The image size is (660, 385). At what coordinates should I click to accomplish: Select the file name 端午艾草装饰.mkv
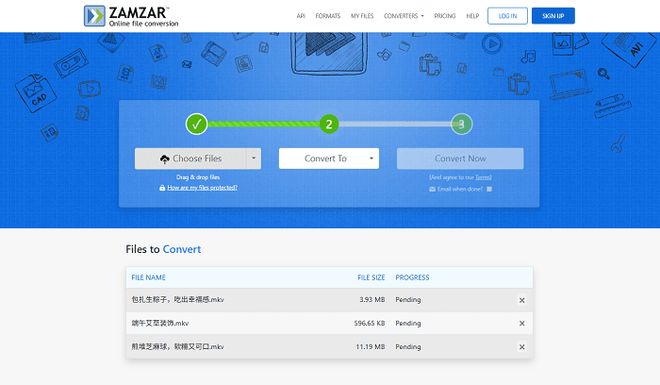pos(160,323)
